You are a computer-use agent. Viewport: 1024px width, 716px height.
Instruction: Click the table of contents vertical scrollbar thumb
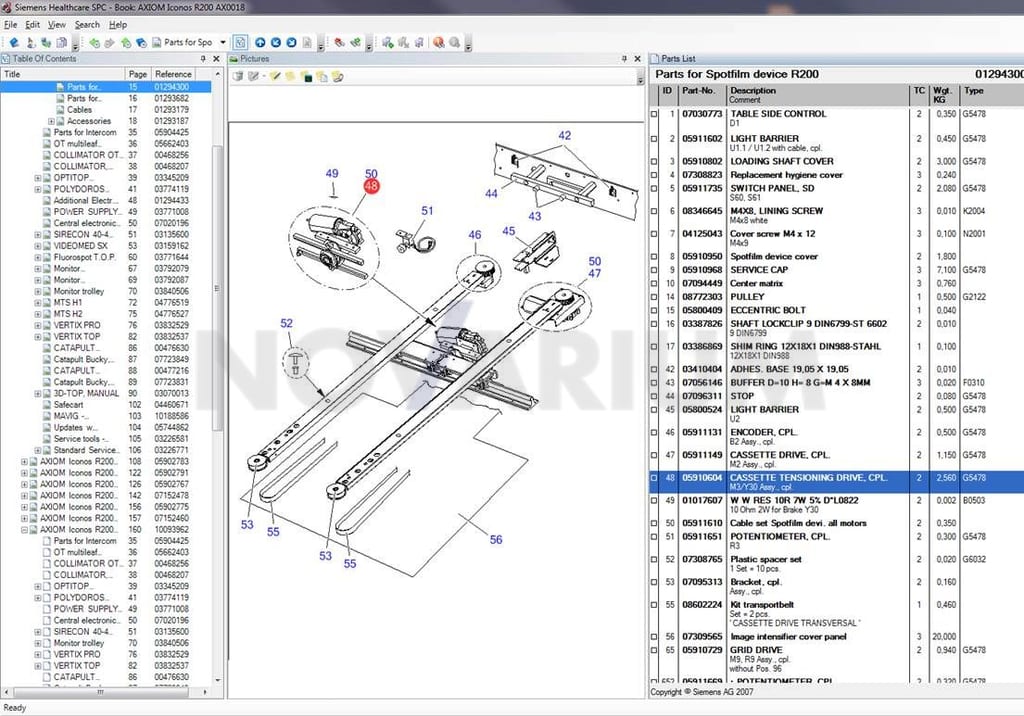click(x=217, y=287)
